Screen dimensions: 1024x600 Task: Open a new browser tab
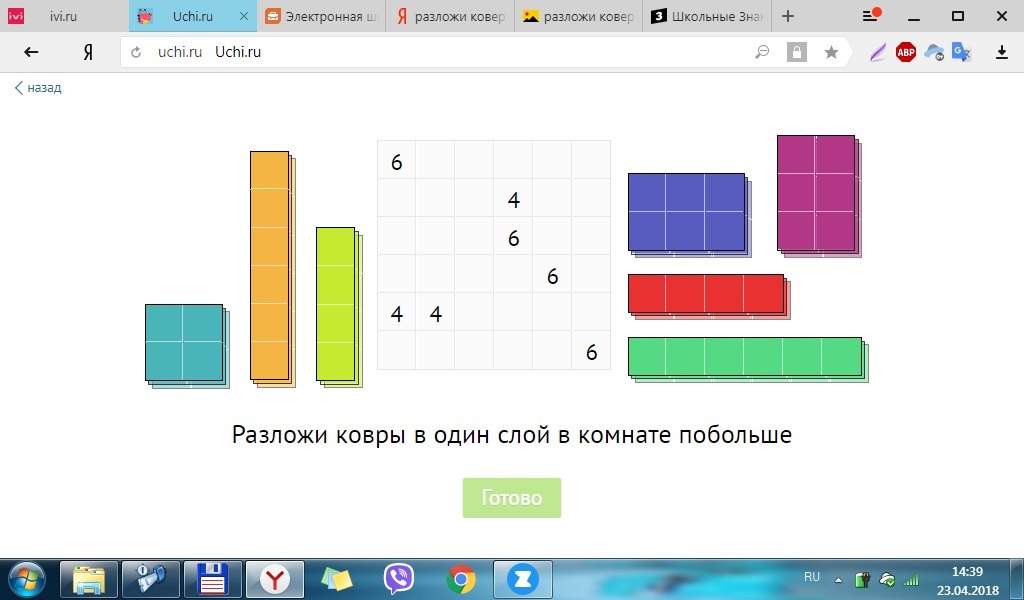tap(788, 17)
